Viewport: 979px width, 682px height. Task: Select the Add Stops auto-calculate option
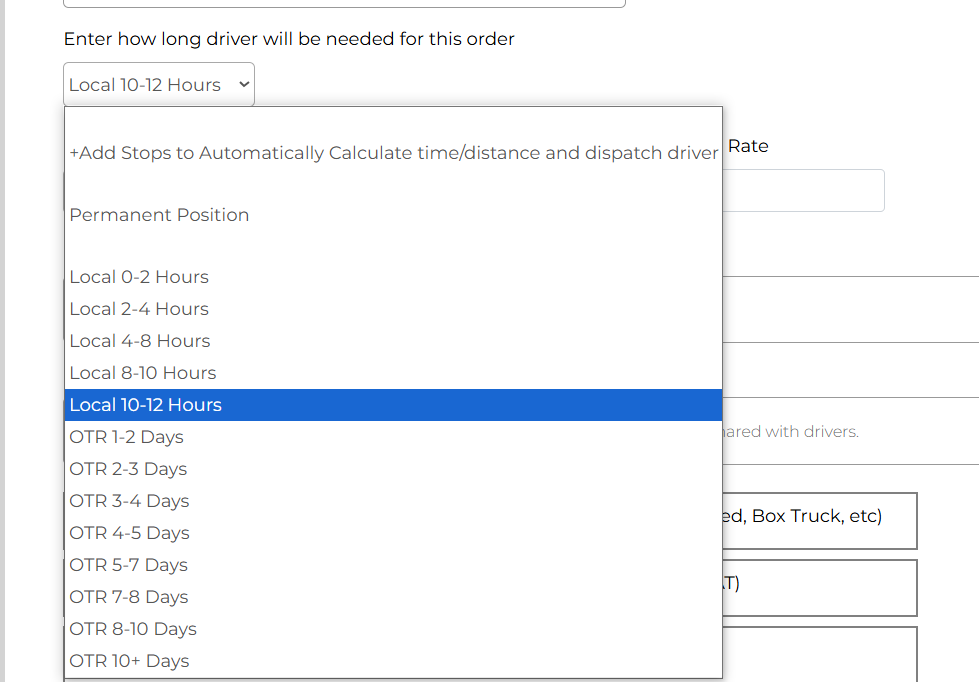tap(393, 153)
